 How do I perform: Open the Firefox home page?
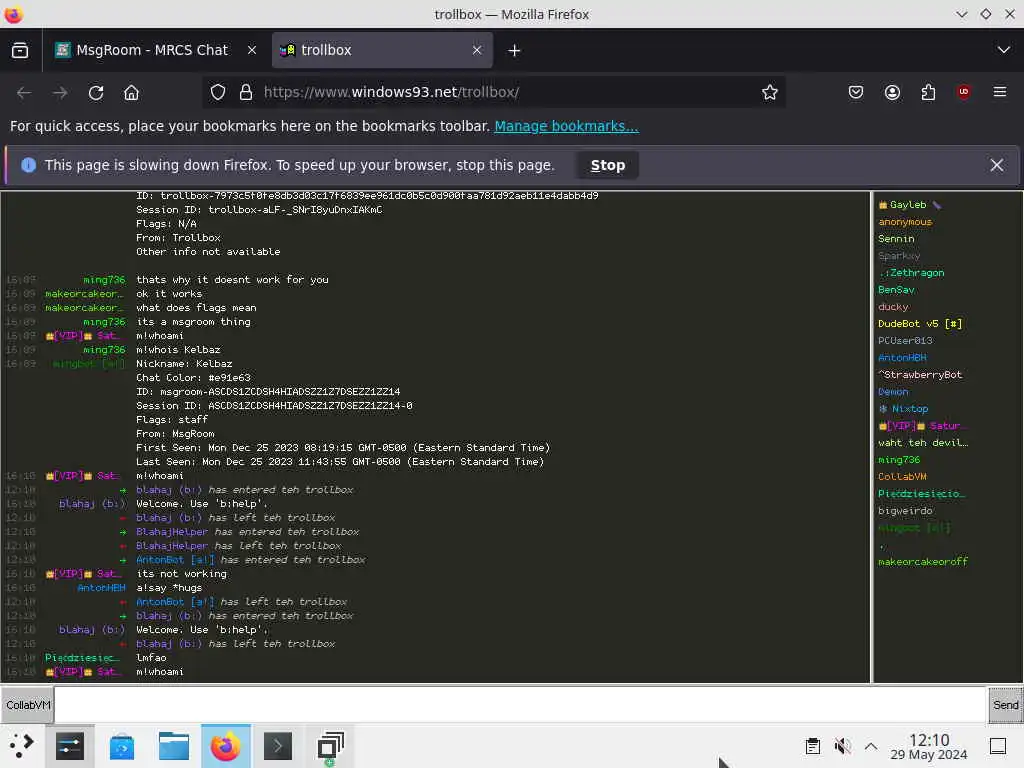pos(131,93)
